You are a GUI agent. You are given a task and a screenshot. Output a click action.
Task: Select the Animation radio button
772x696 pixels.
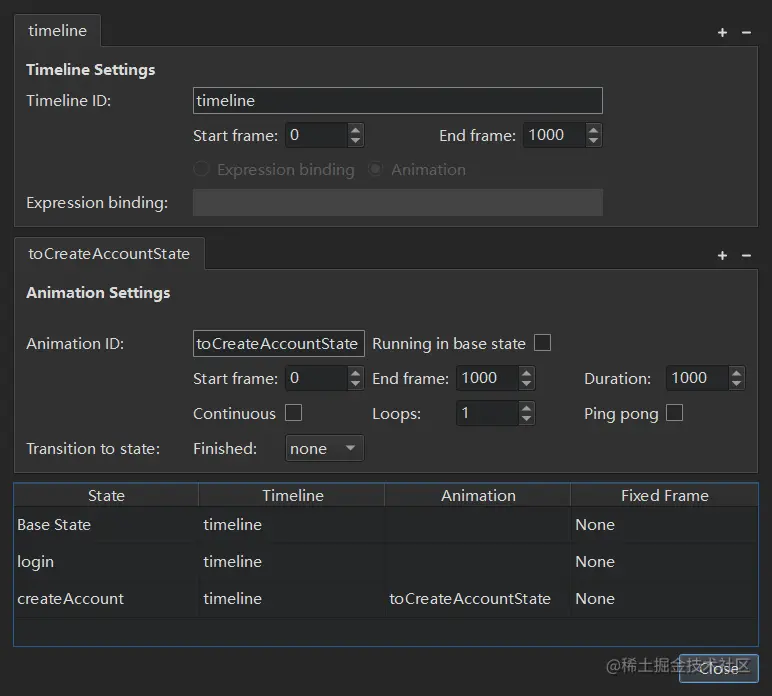375,169
